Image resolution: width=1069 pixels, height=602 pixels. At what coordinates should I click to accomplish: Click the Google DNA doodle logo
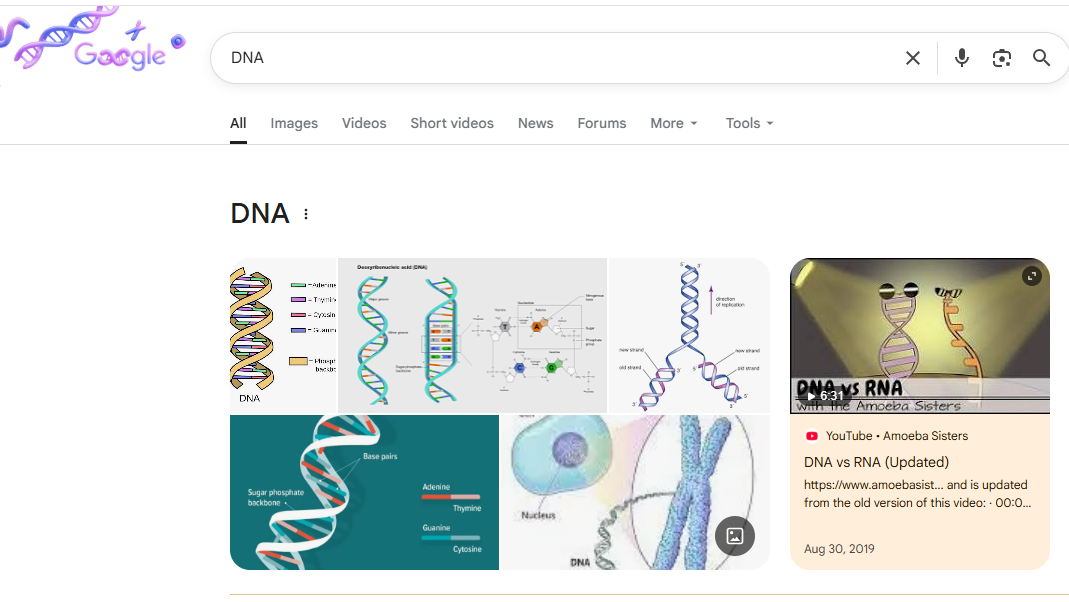click(x=95, y=46)
